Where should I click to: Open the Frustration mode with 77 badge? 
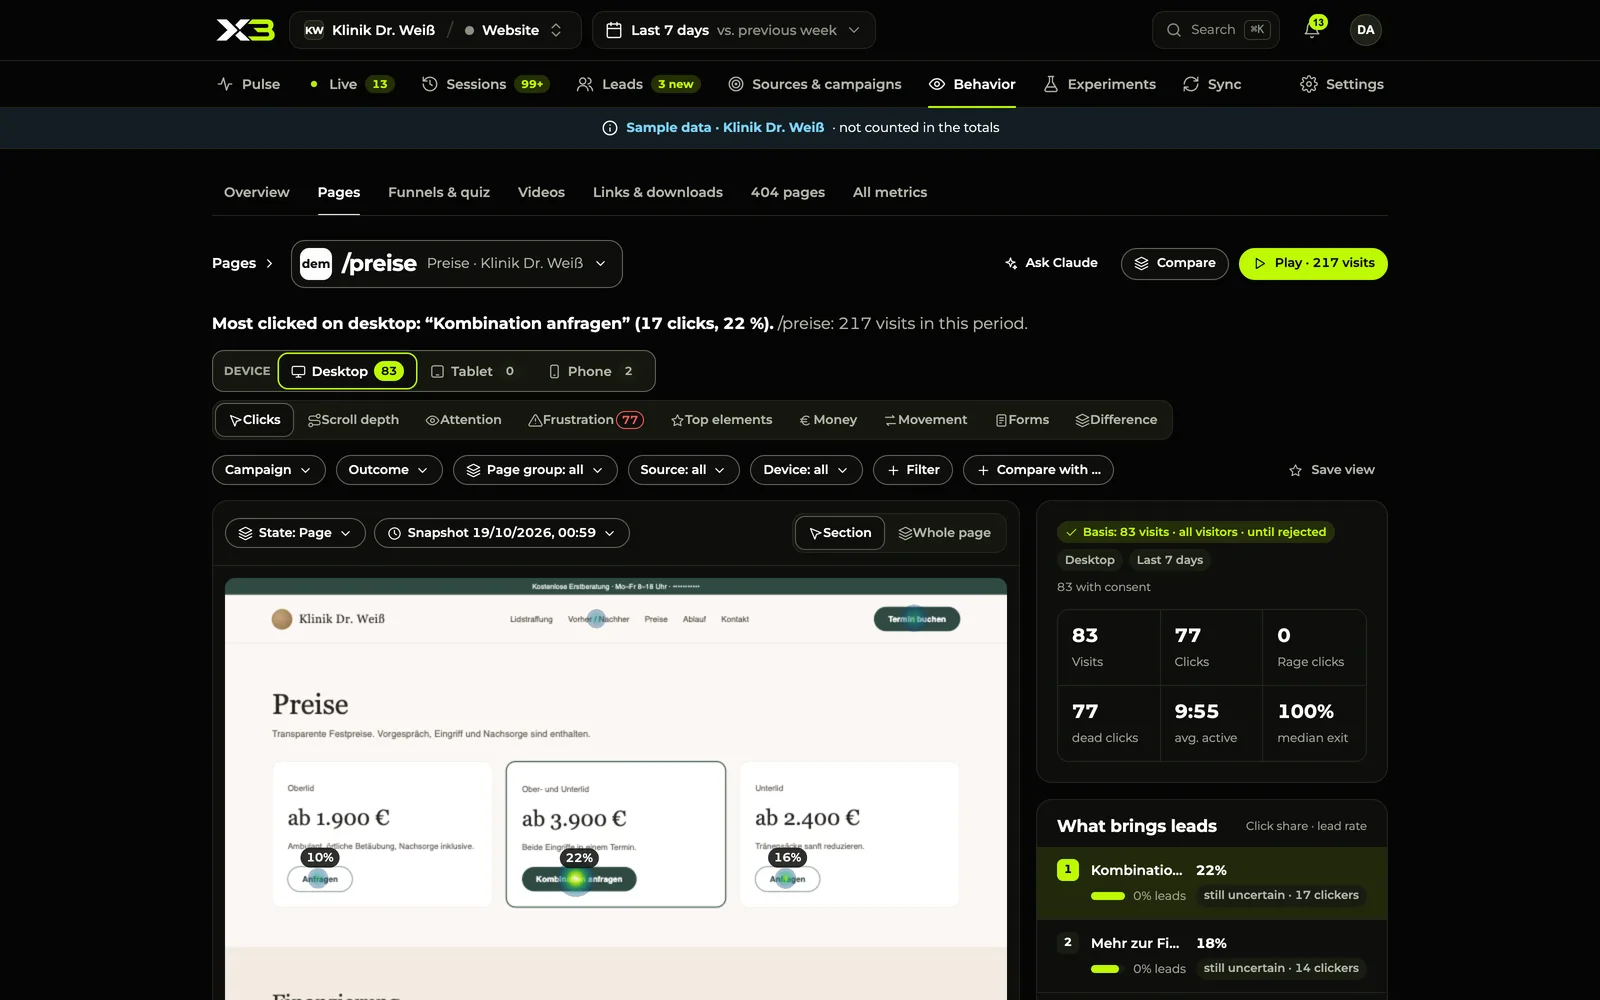coord(586,420)
